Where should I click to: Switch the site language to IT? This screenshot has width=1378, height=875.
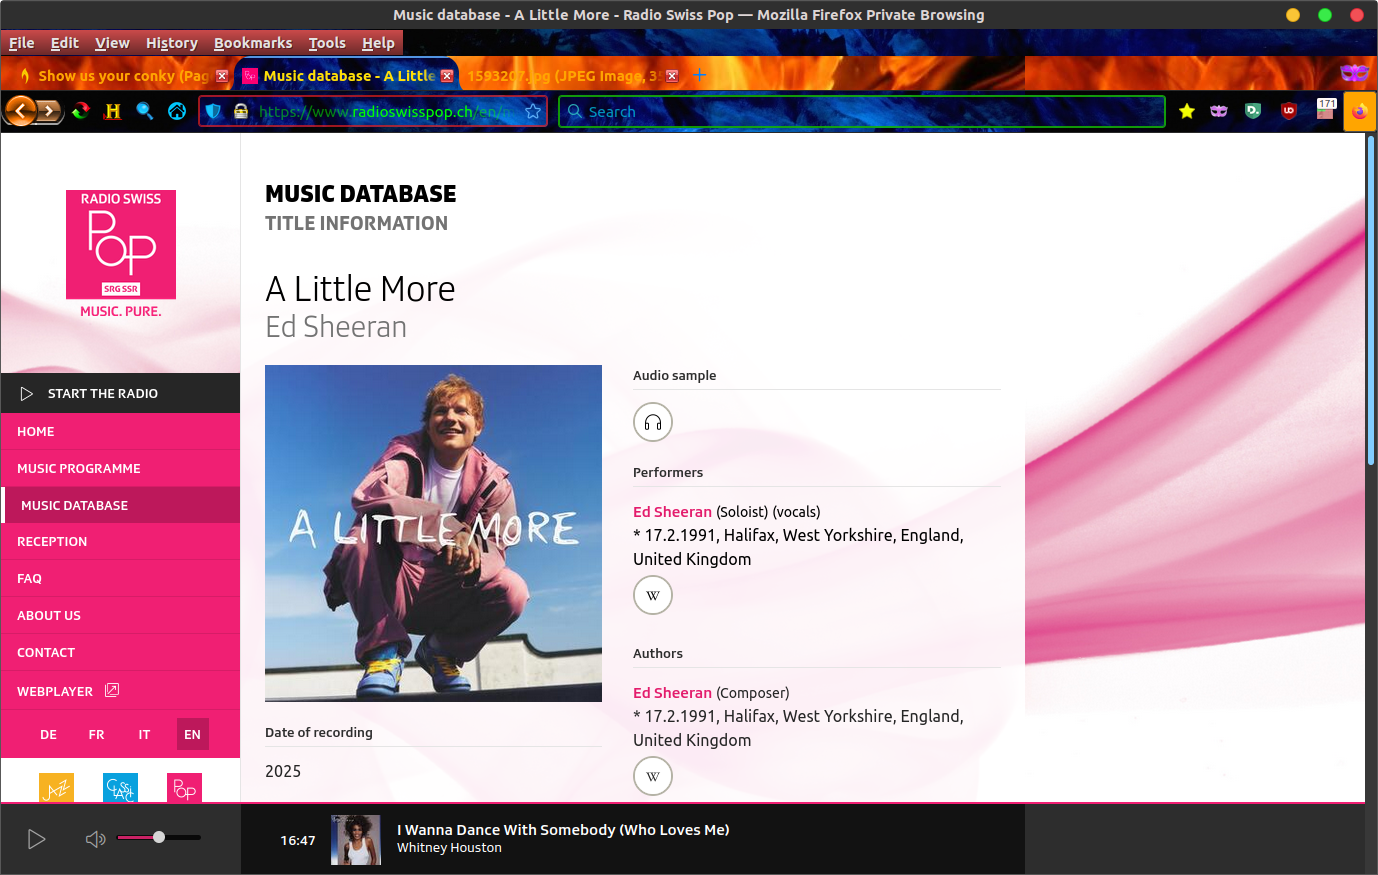point(144,734)
